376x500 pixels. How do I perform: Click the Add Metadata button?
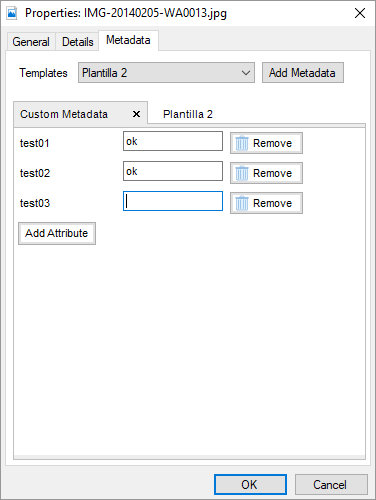click(x=303, y=73)
